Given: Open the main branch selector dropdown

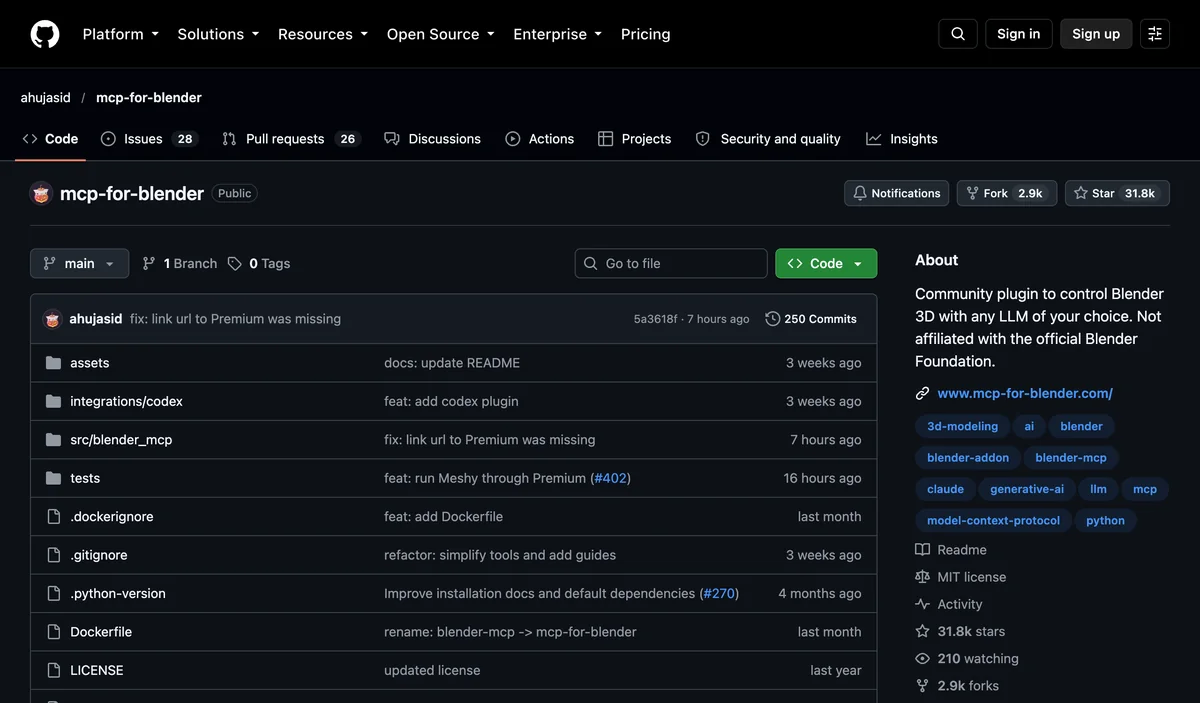Looking at the screenshot, I should coord(80,263).
